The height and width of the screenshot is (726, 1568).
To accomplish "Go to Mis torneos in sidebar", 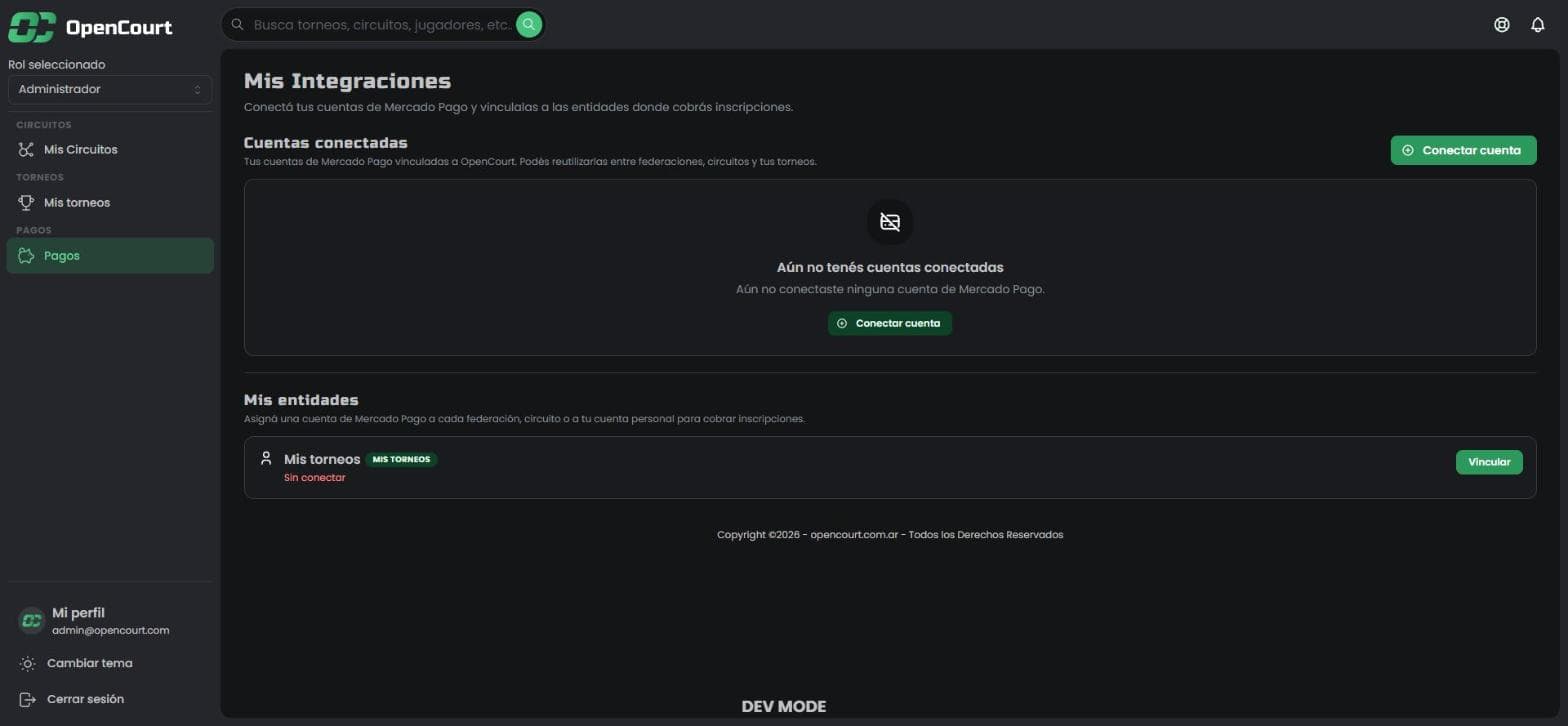I will (110, 203).
